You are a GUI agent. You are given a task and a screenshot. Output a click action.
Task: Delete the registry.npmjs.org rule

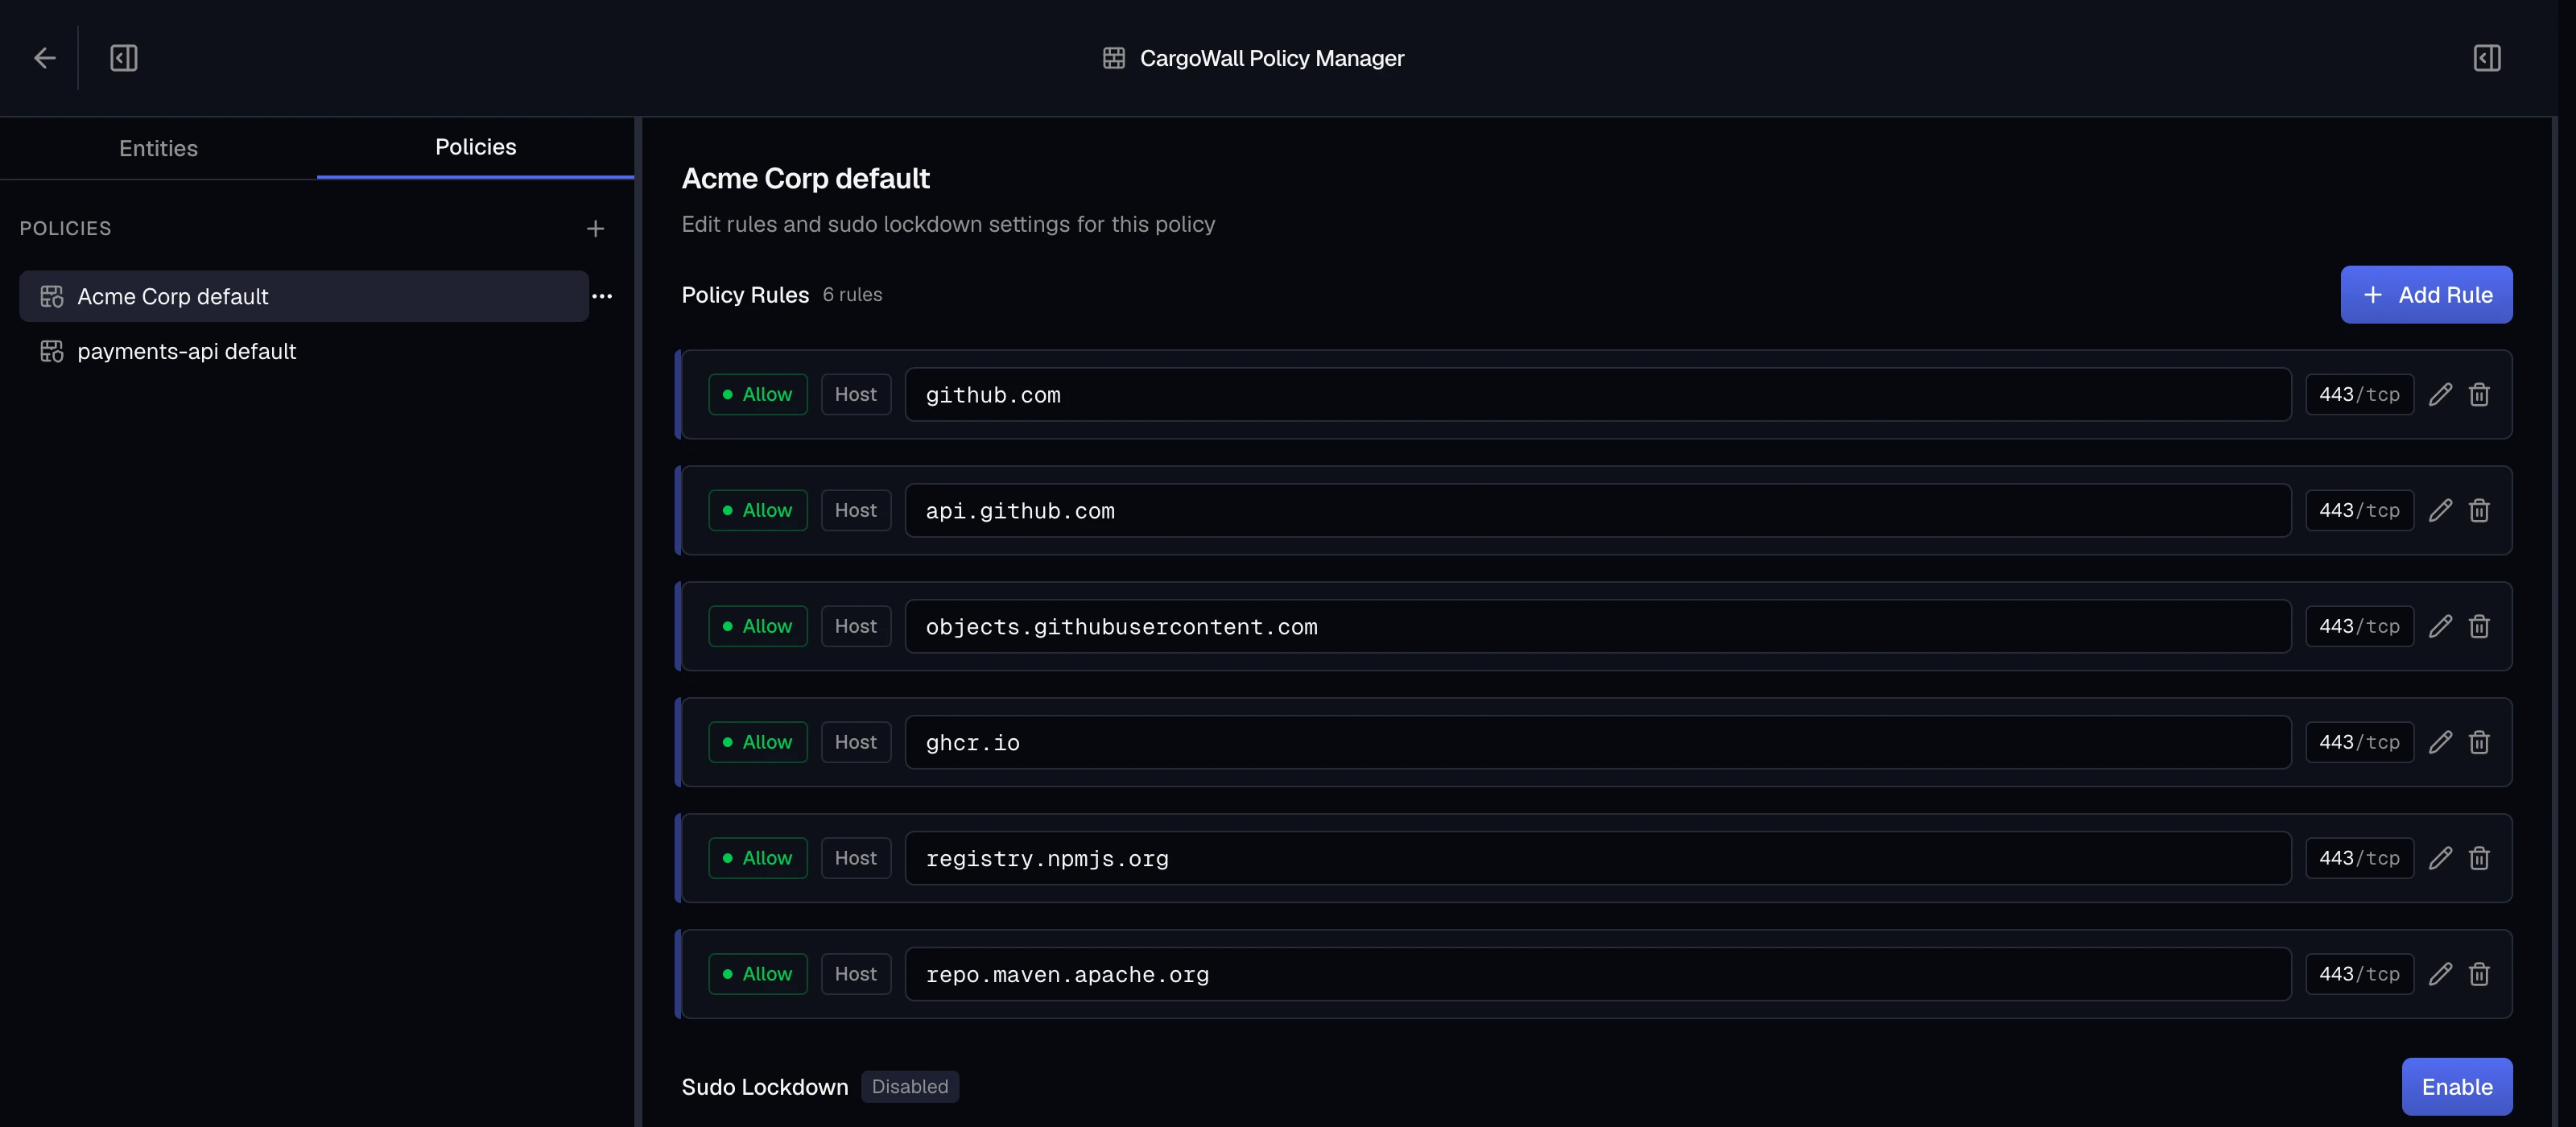click(x=2479, y=859)
